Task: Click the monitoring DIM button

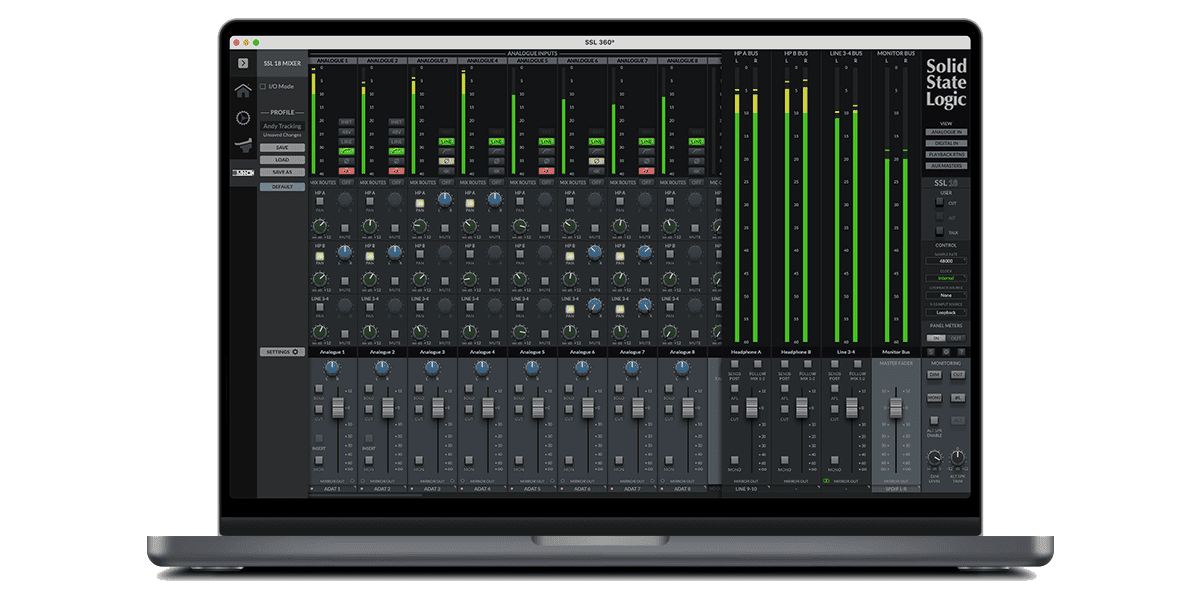Action: point(934,374)
